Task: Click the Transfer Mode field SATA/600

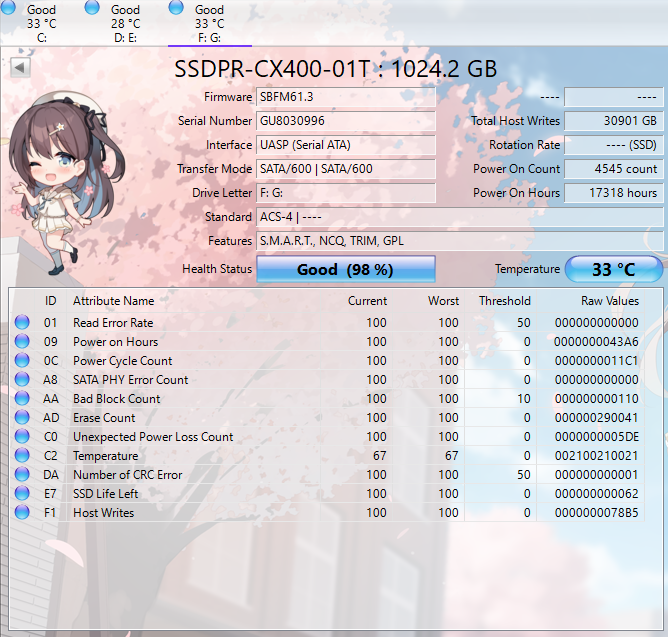Action: click(346, 169)
